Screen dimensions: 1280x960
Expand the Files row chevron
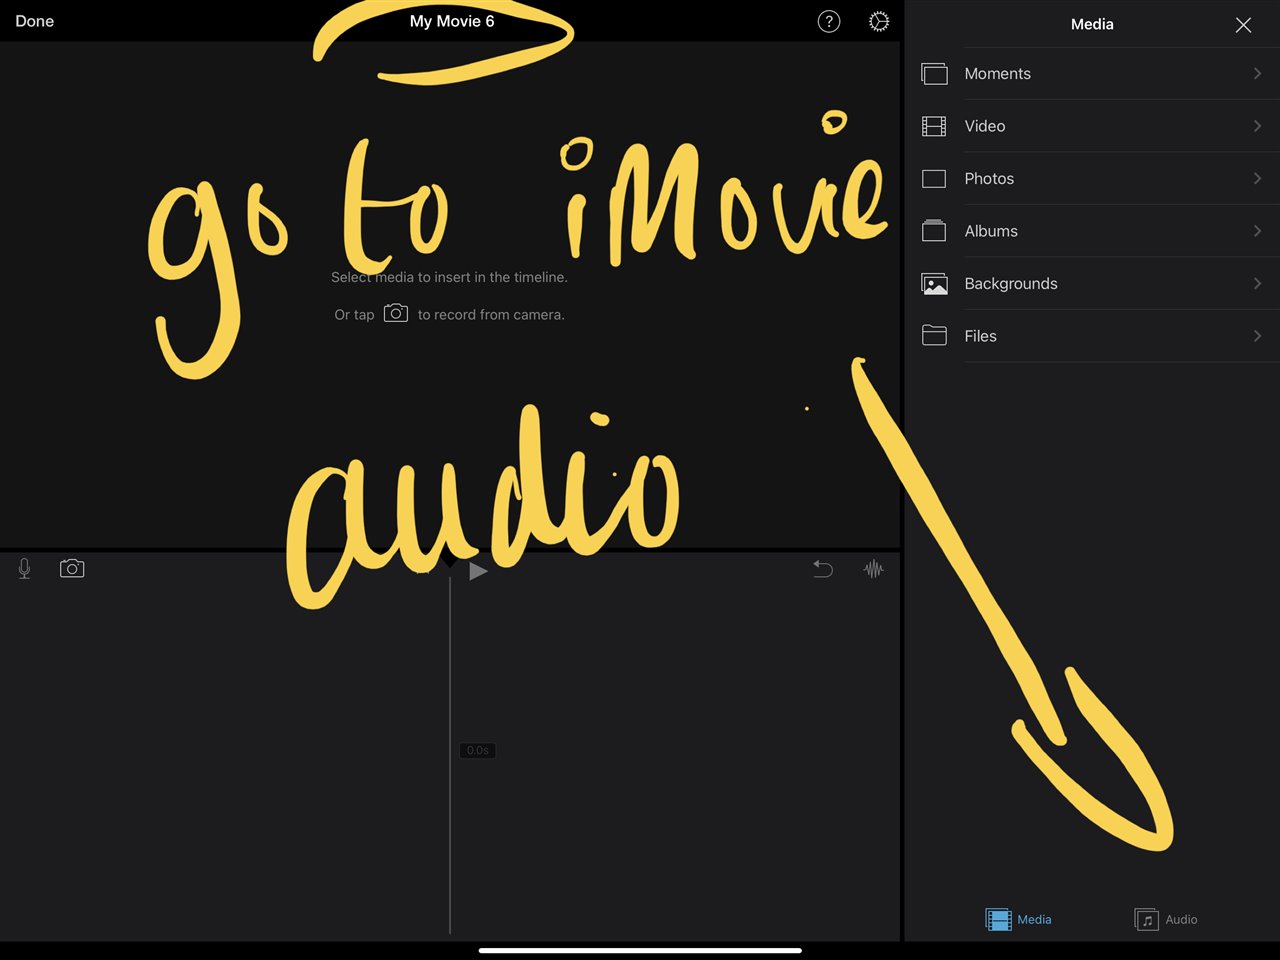1257,336
